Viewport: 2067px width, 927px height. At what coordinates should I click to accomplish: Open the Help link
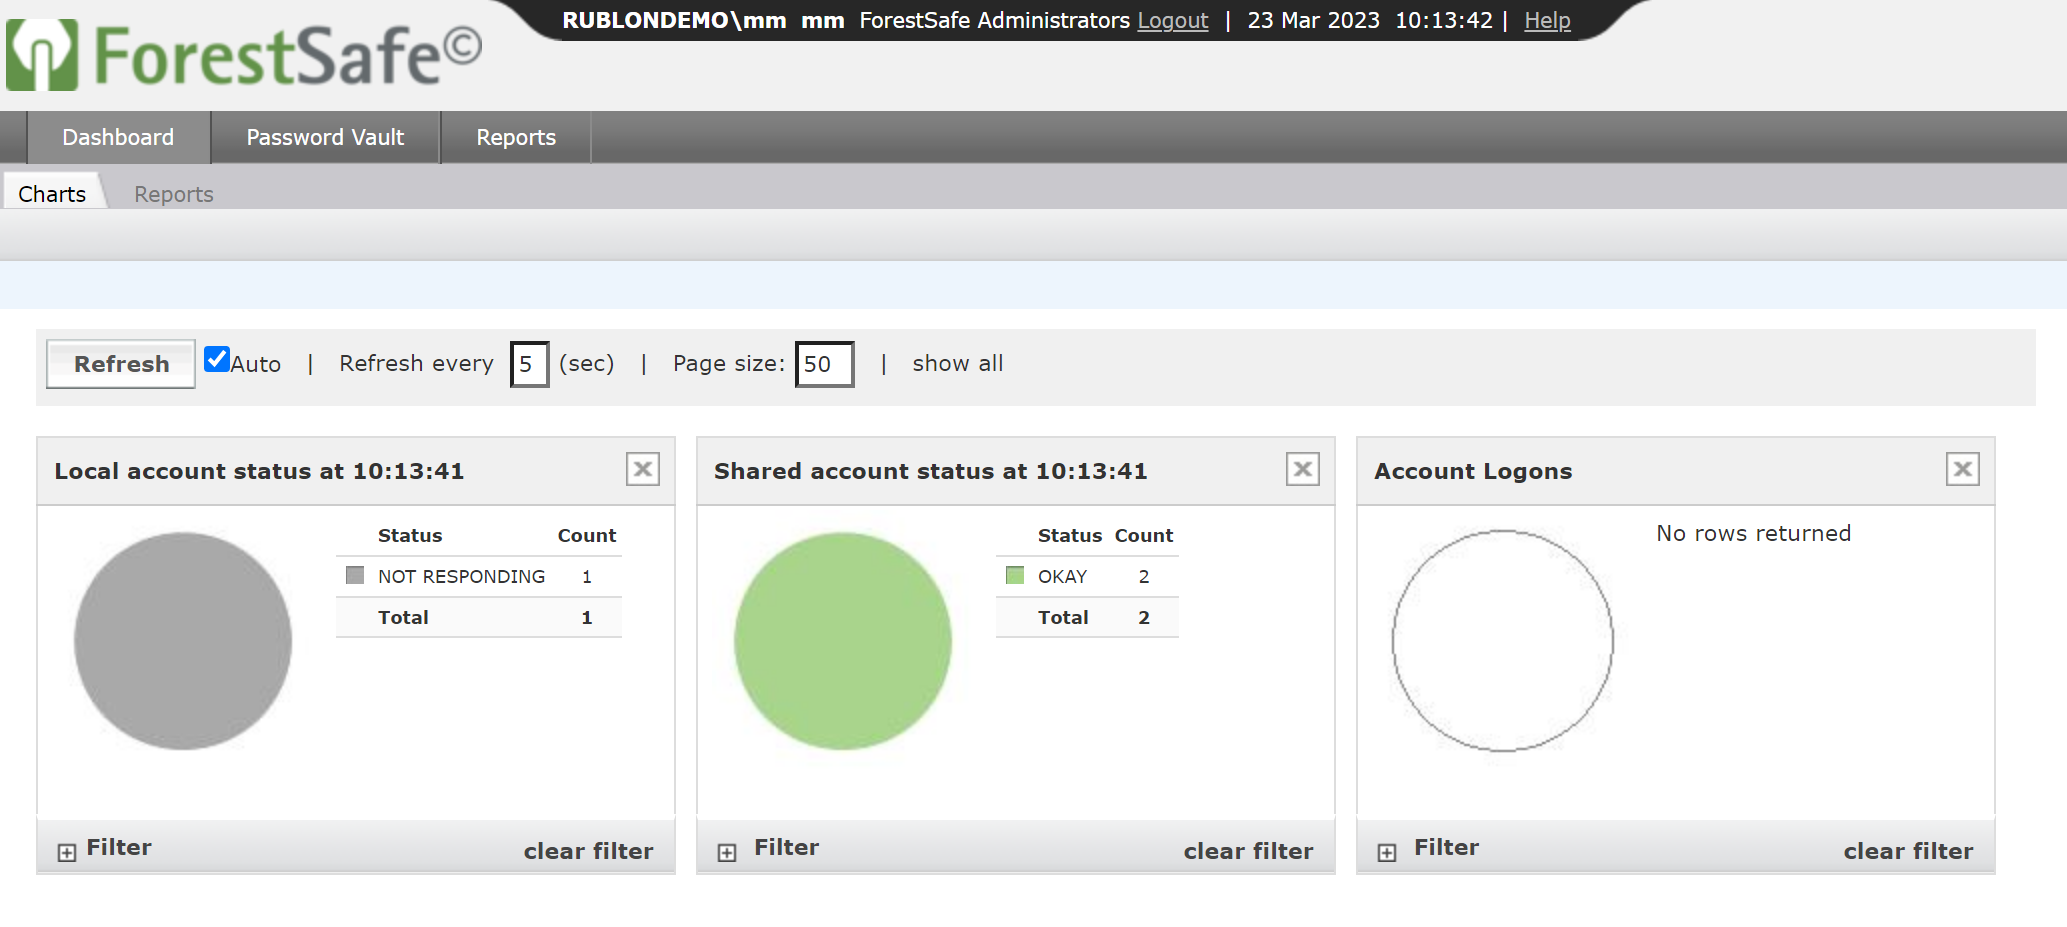coord(1546,20)
